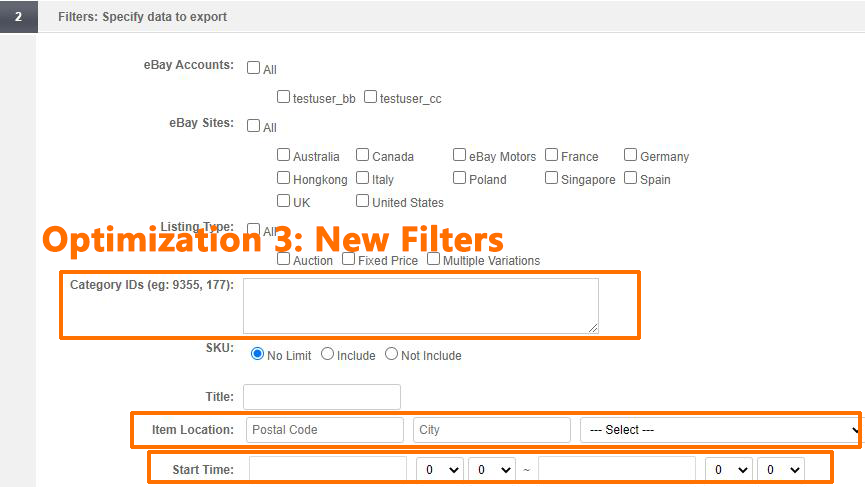The image size is (865, 487).
Task: Check the eBay Accounts All checkbox
Action: (253, 68)
